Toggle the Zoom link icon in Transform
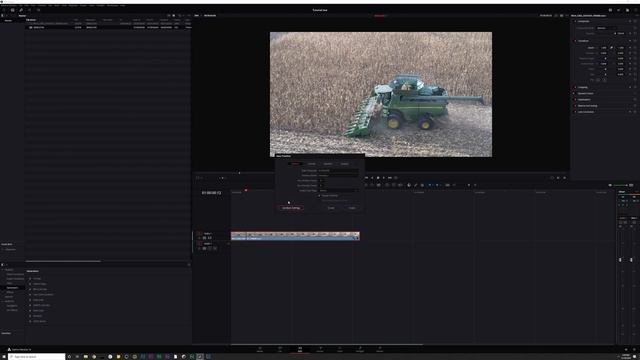 [611, 48]
